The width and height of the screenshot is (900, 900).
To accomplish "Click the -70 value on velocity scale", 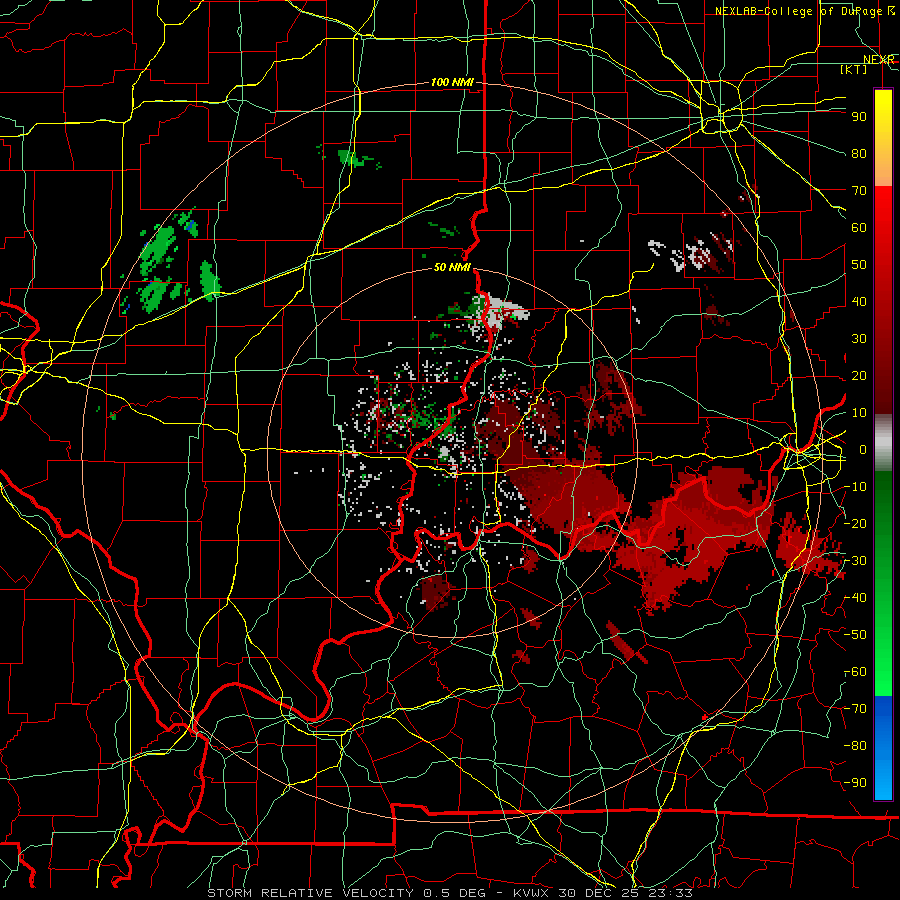I will pyautogui.click(x=855, y=708).
